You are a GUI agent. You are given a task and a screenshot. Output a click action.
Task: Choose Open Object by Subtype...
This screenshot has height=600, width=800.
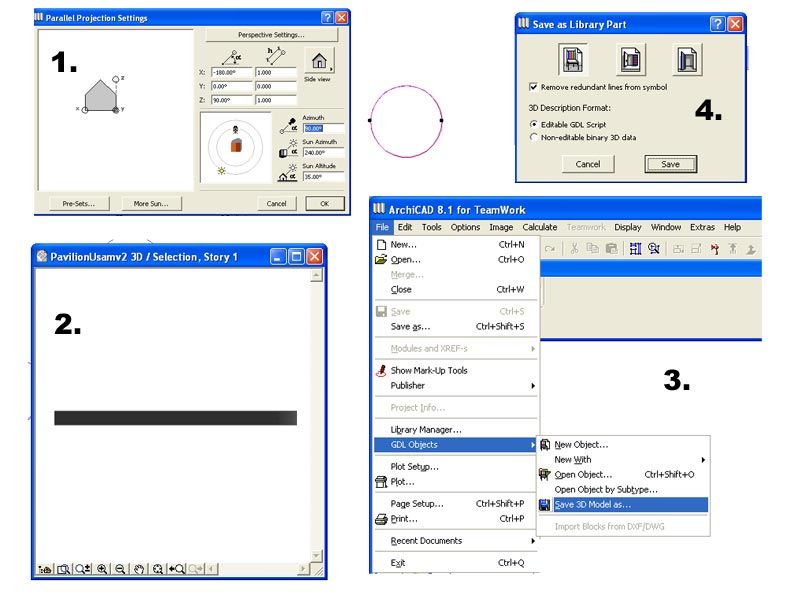[x=623, y=489]
